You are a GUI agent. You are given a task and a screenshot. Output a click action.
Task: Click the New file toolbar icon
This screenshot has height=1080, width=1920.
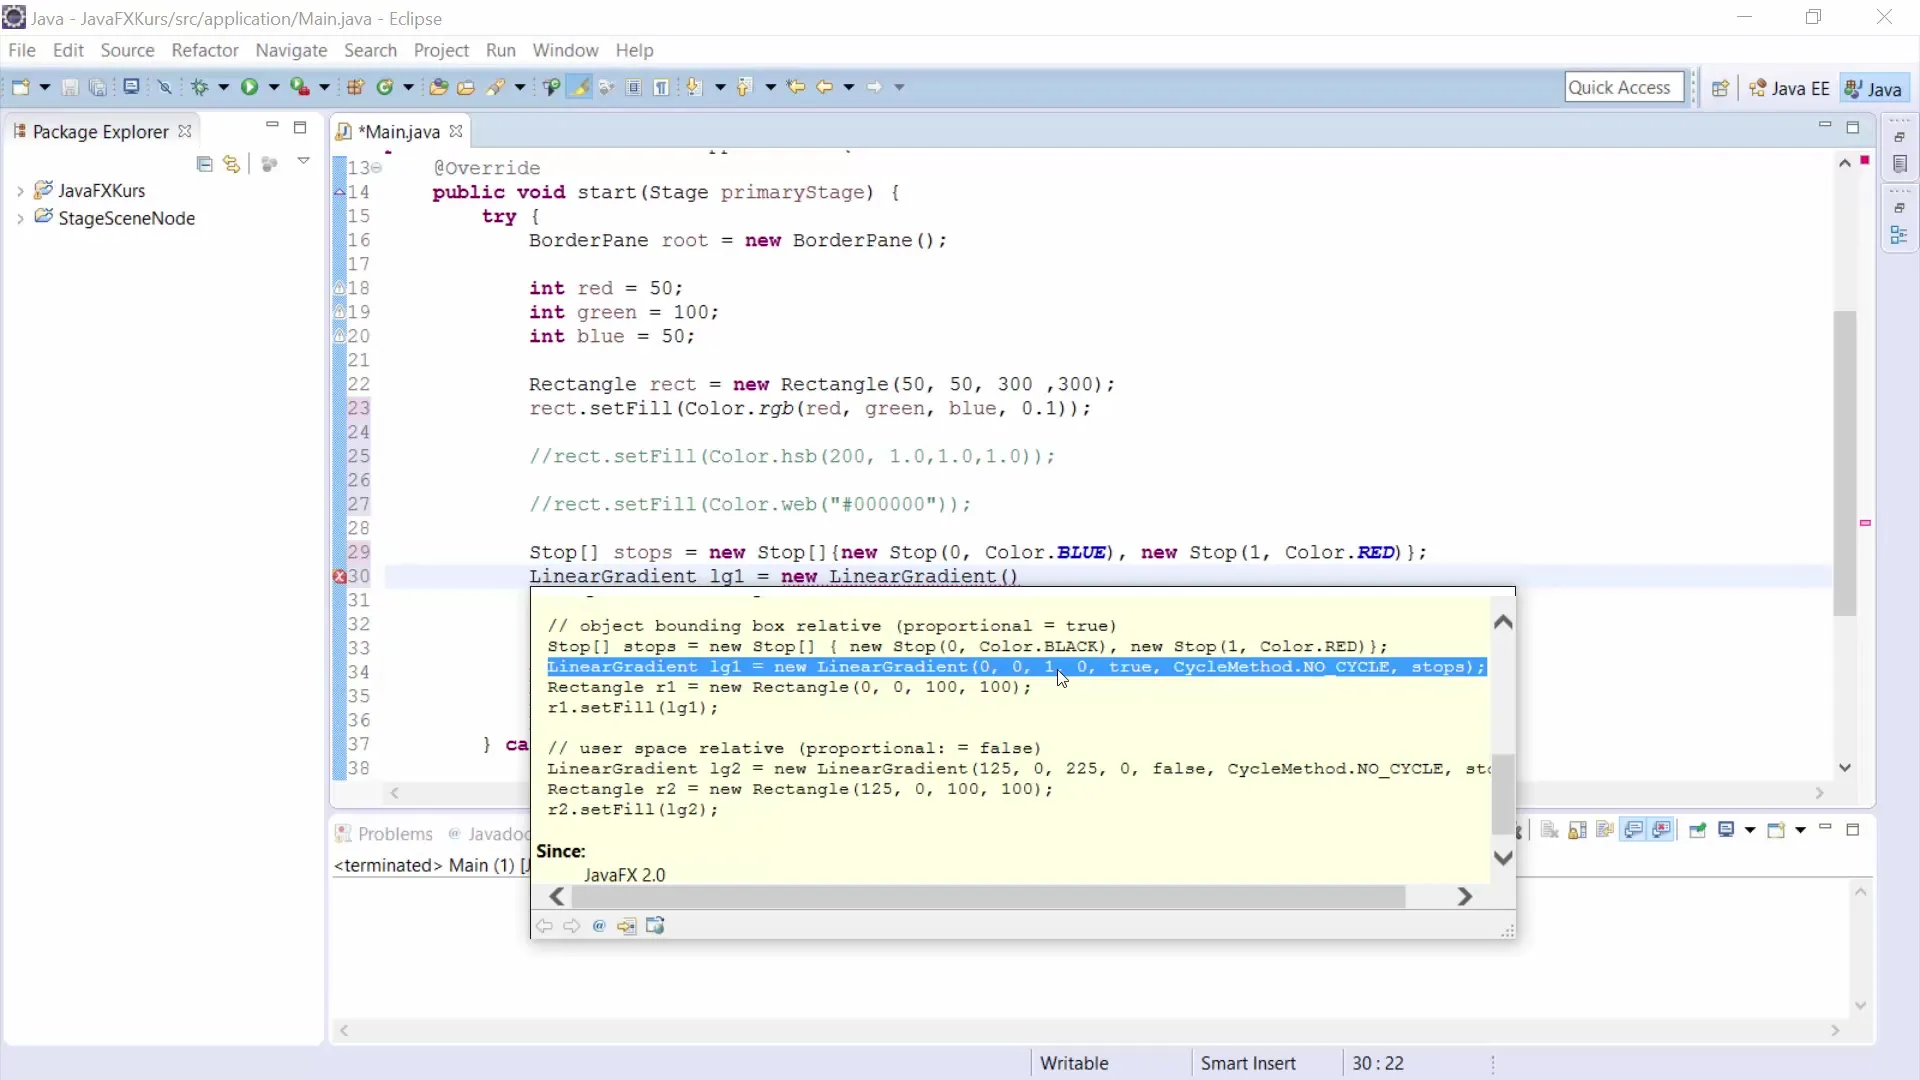[x=20, y=87]
